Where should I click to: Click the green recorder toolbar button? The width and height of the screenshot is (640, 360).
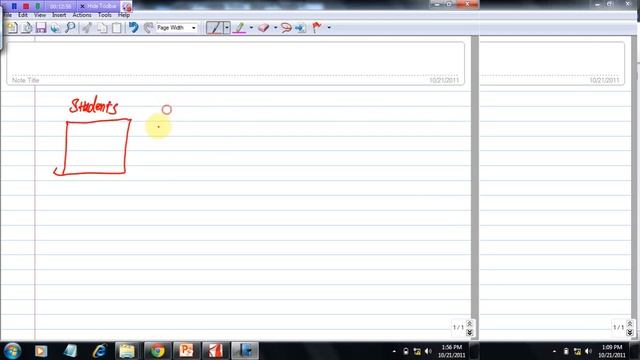pos(38,6)
